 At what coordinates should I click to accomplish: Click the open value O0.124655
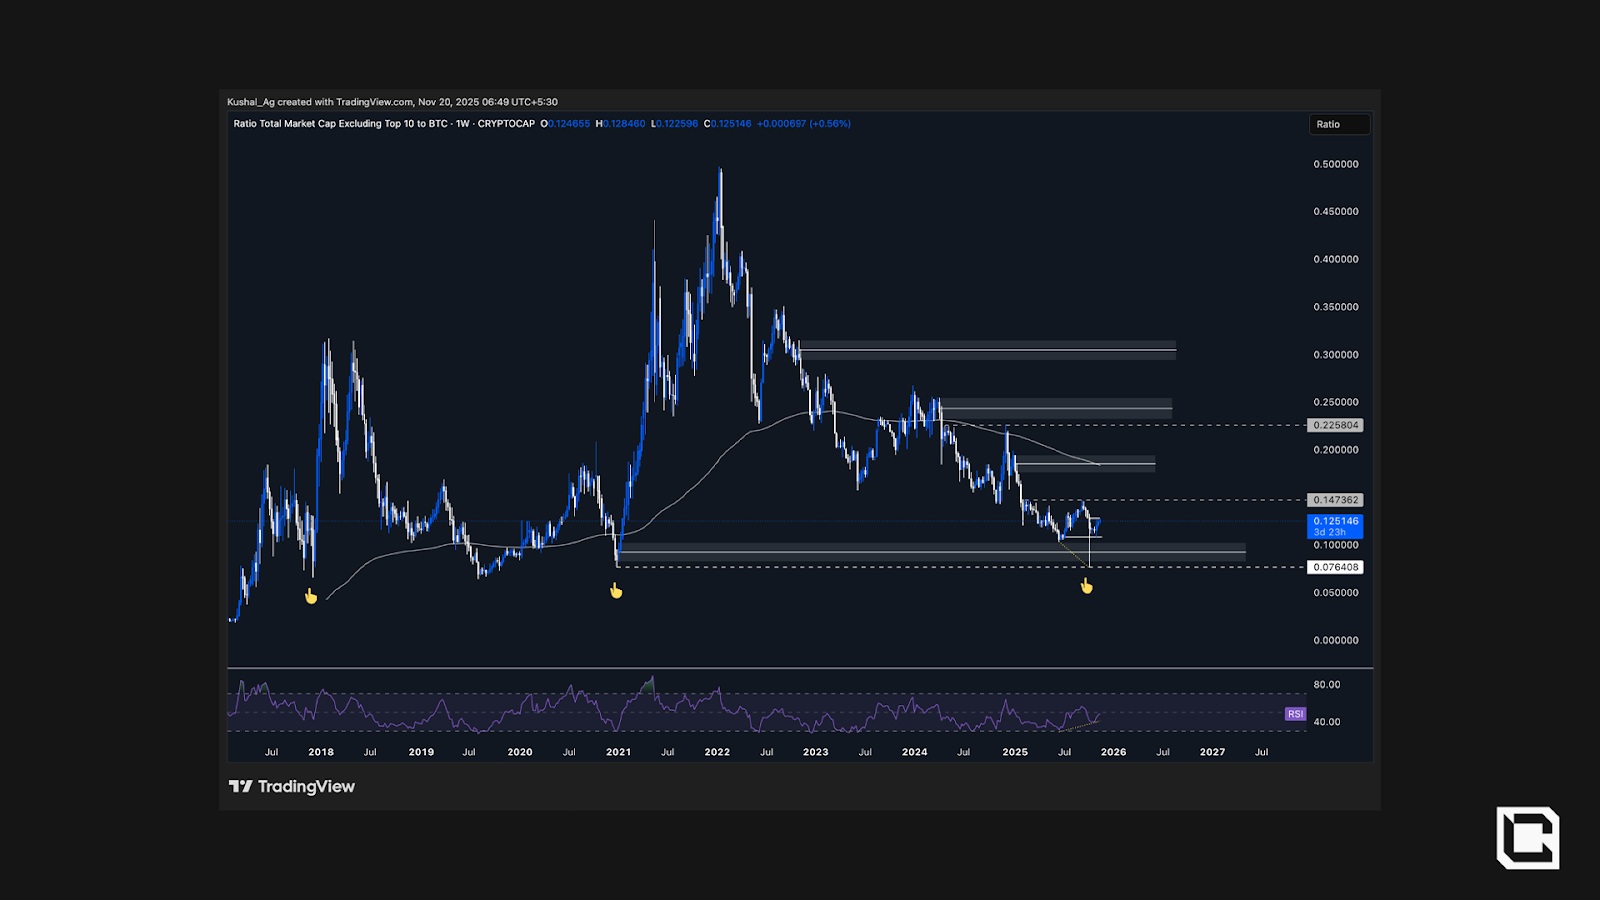pyautogui.click(x=565, y=124)
